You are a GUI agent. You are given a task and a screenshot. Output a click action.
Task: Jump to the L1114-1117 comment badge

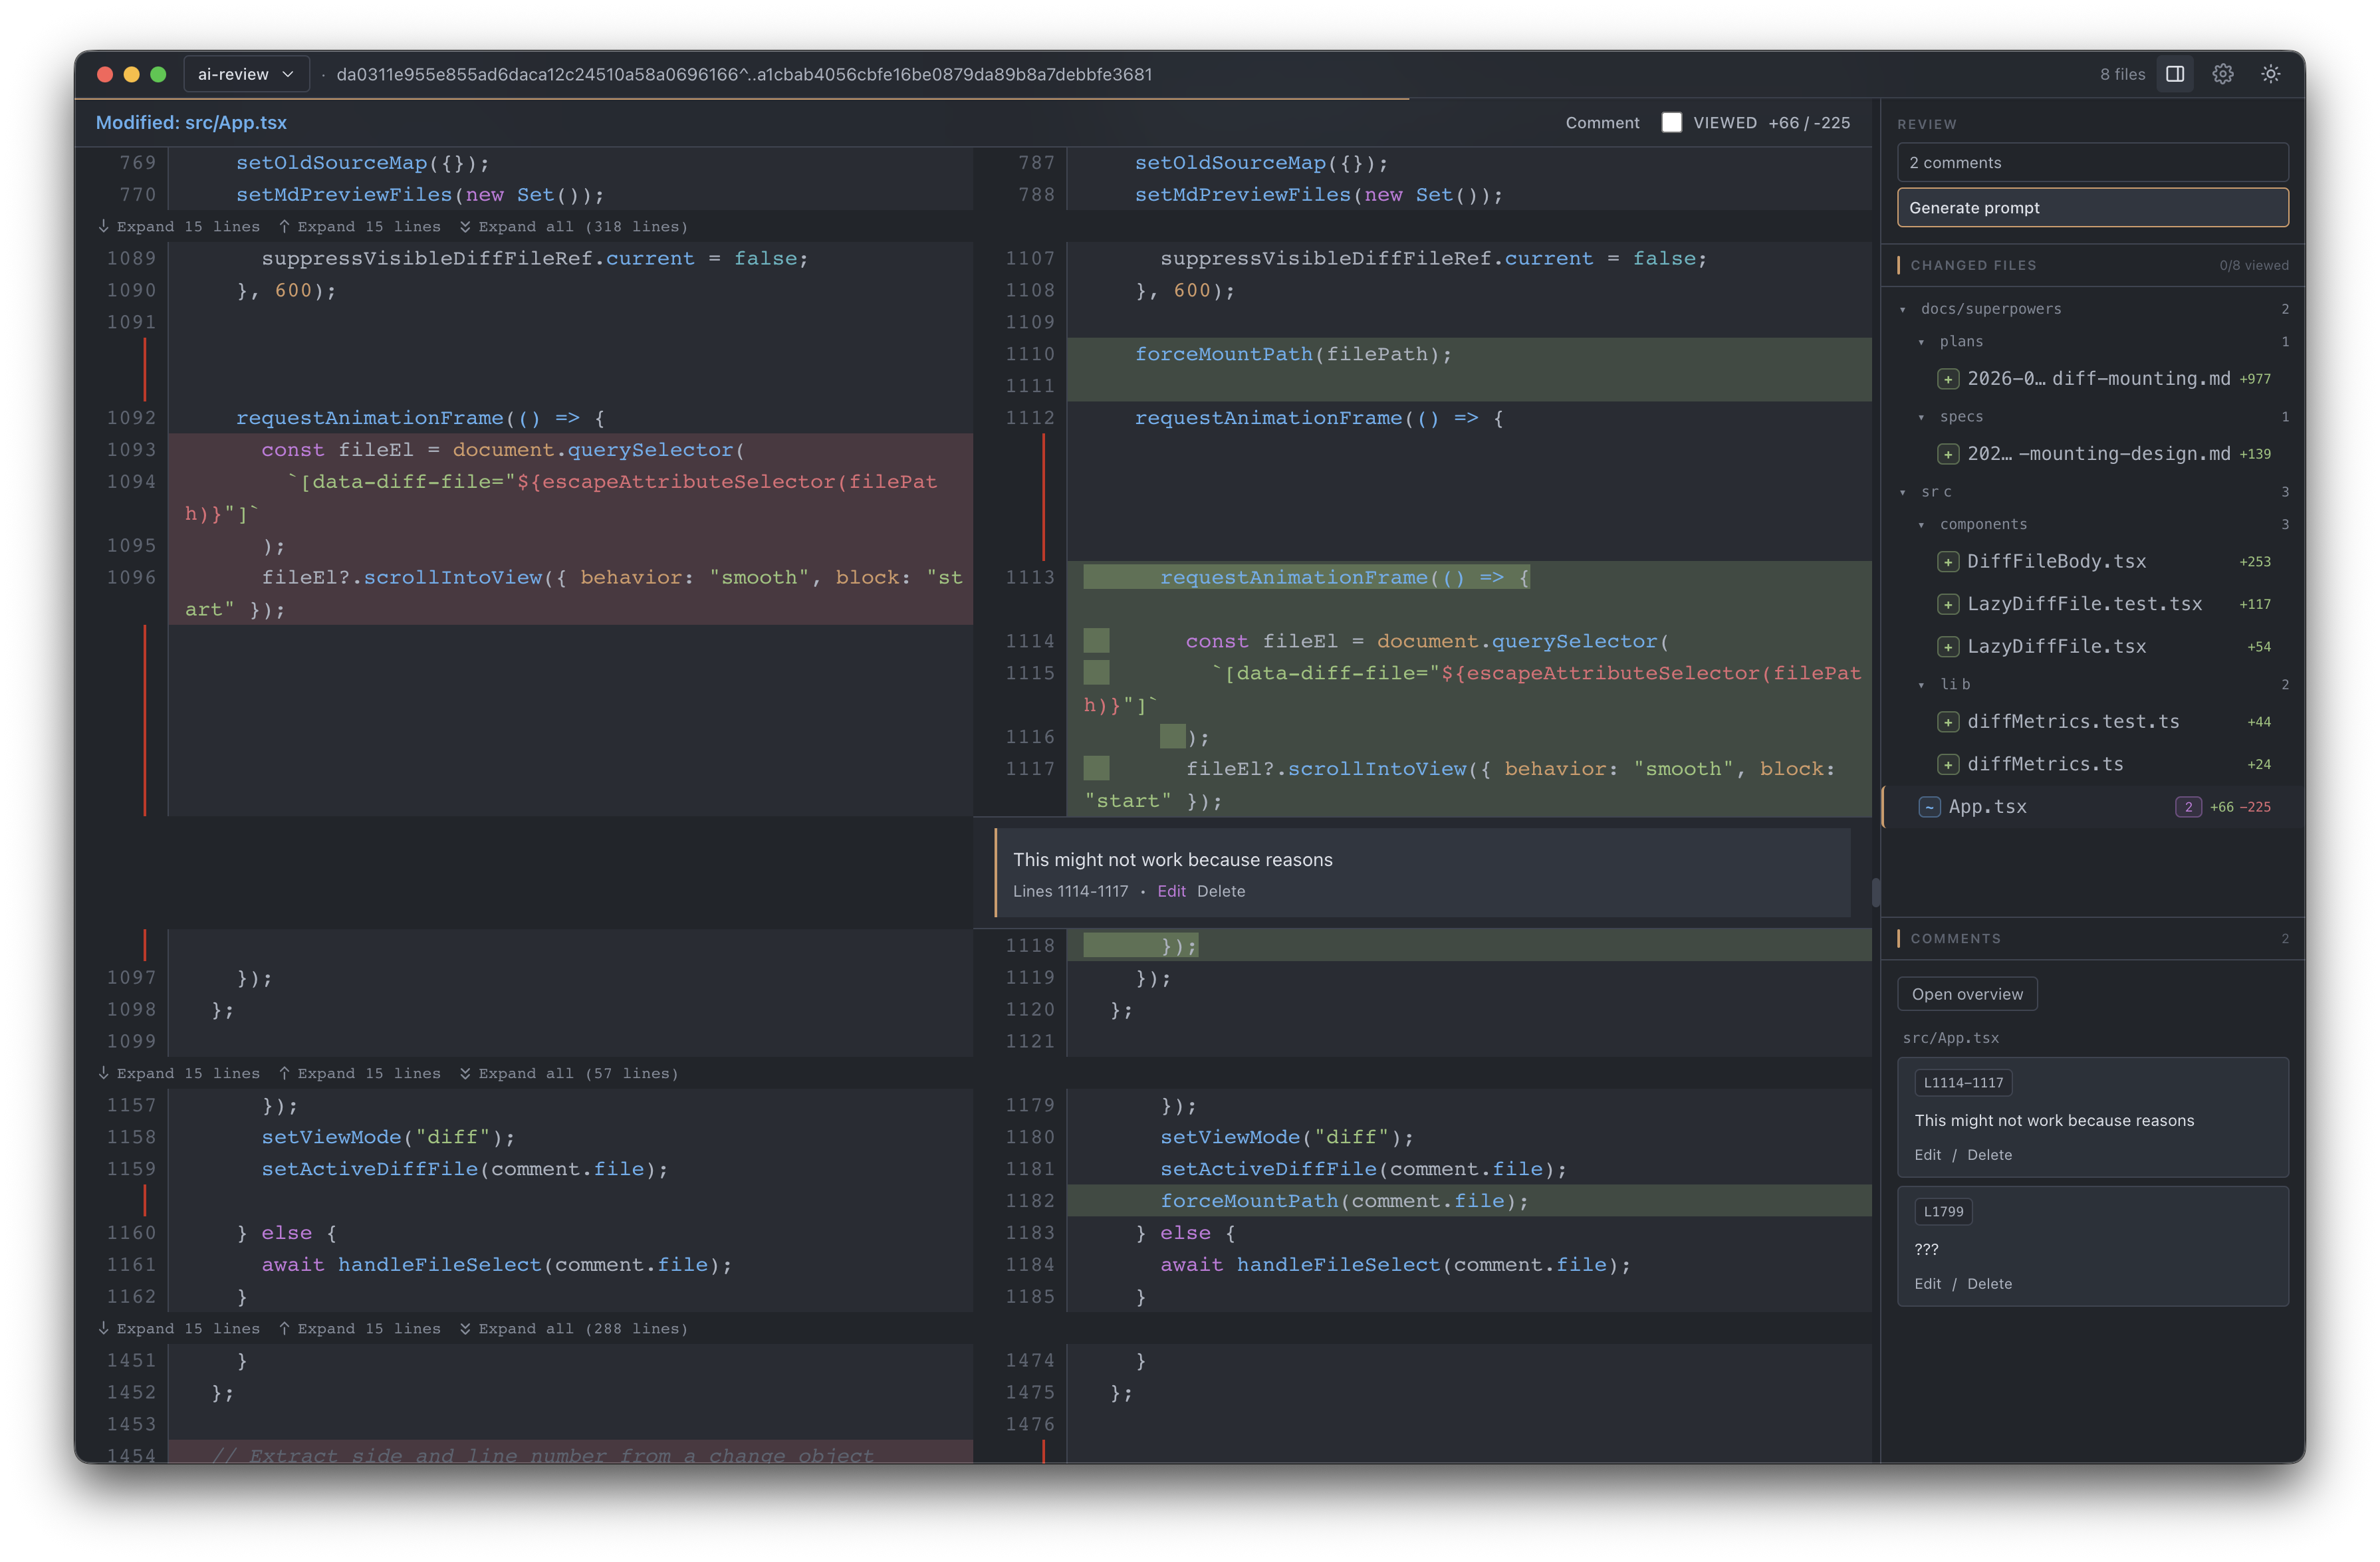pos(1963,1083)
